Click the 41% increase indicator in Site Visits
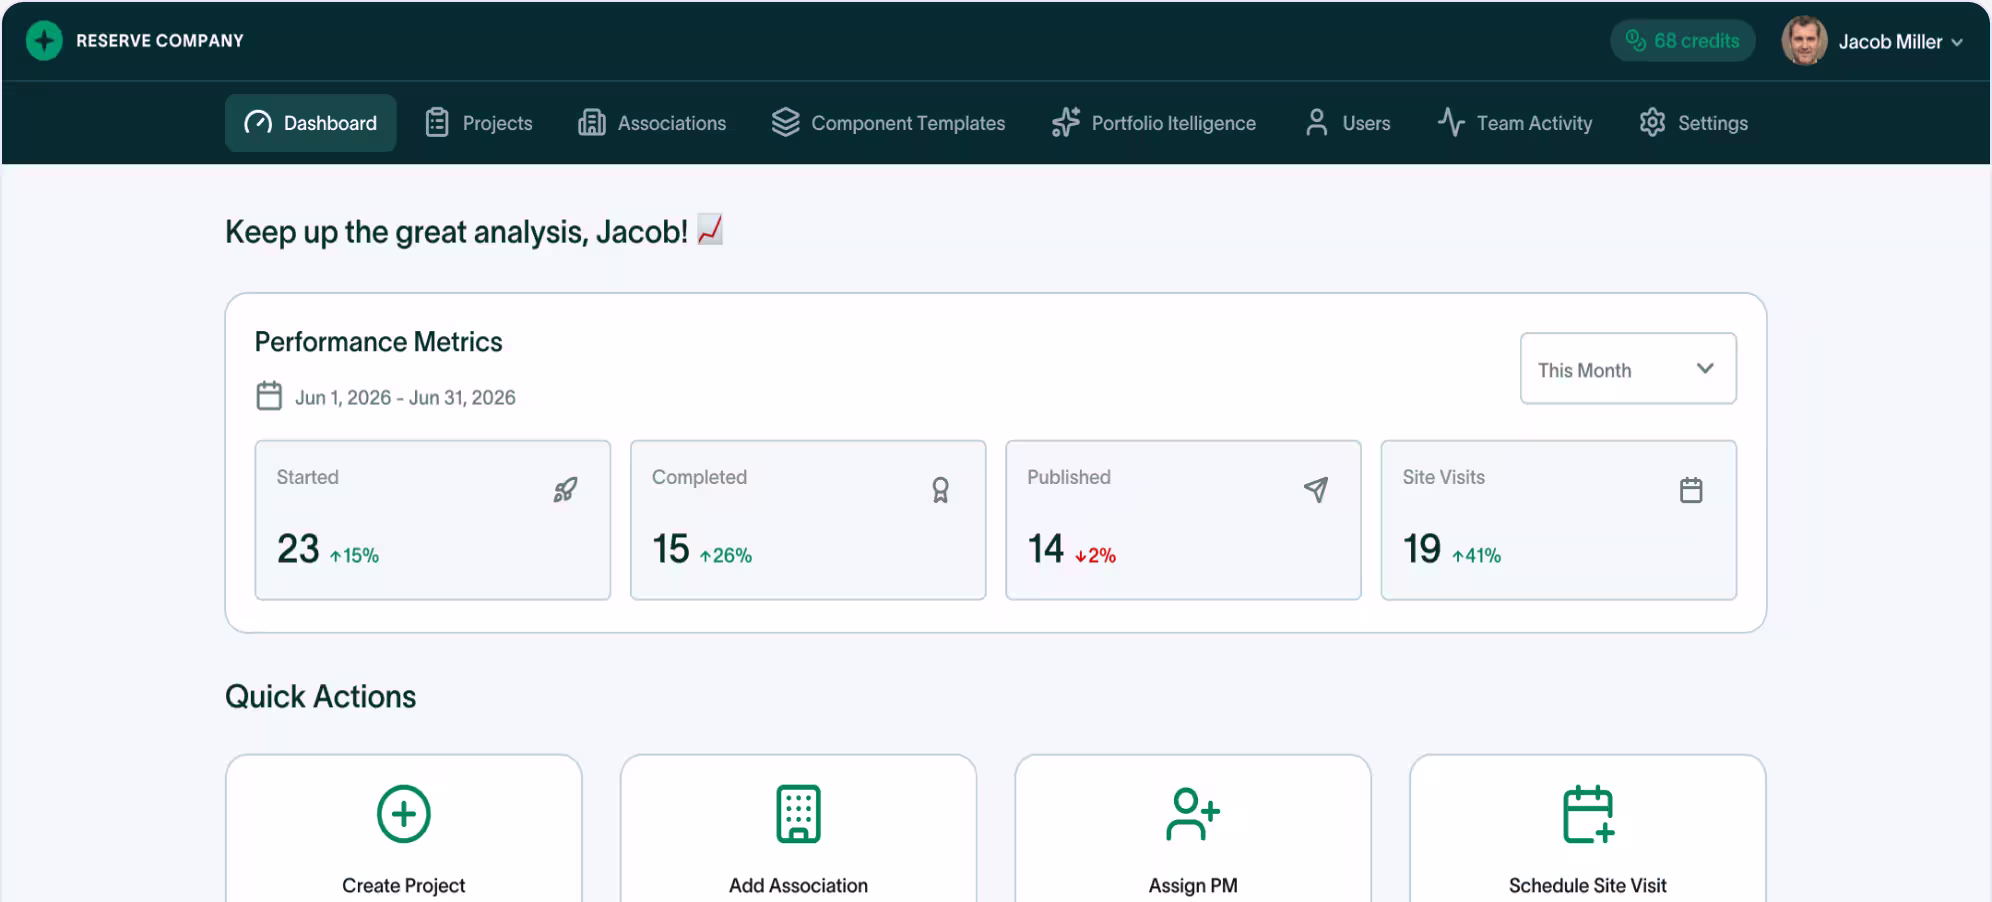 (1477, 555)
